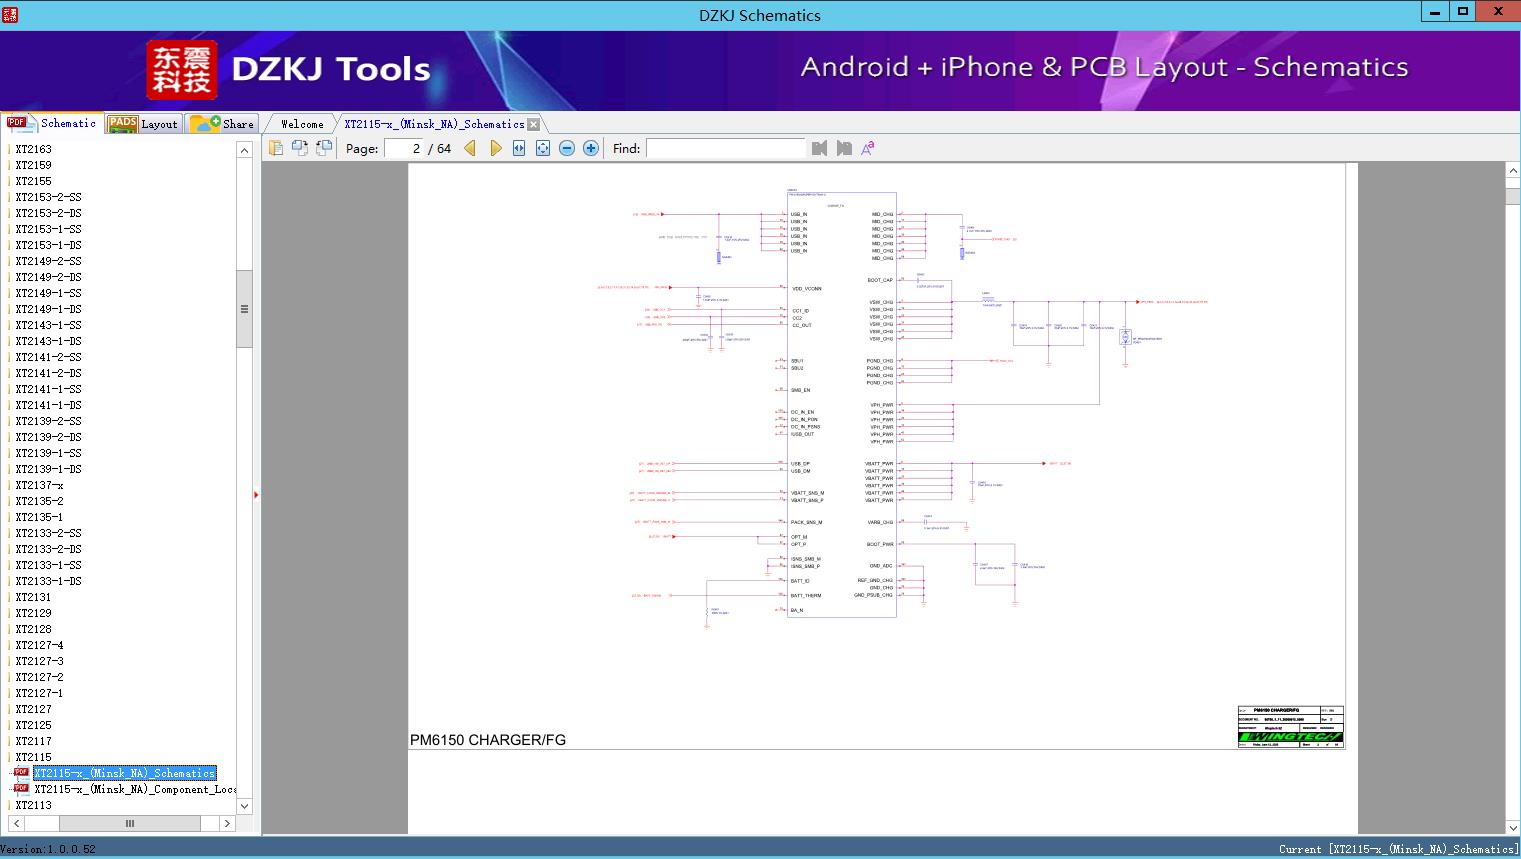Zoom in with the plus icon

tap(591, 148)
